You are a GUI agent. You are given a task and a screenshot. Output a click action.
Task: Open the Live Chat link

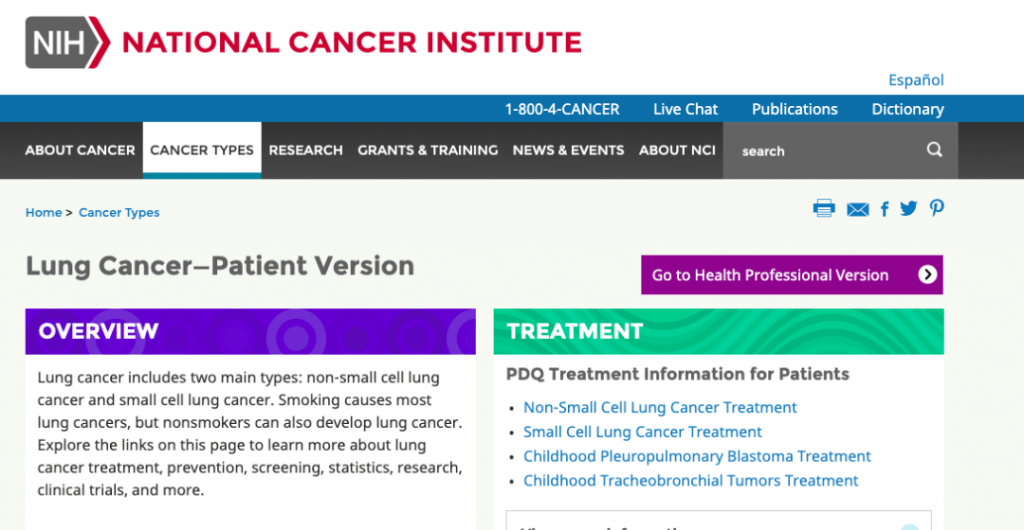[x=685, y=109]
